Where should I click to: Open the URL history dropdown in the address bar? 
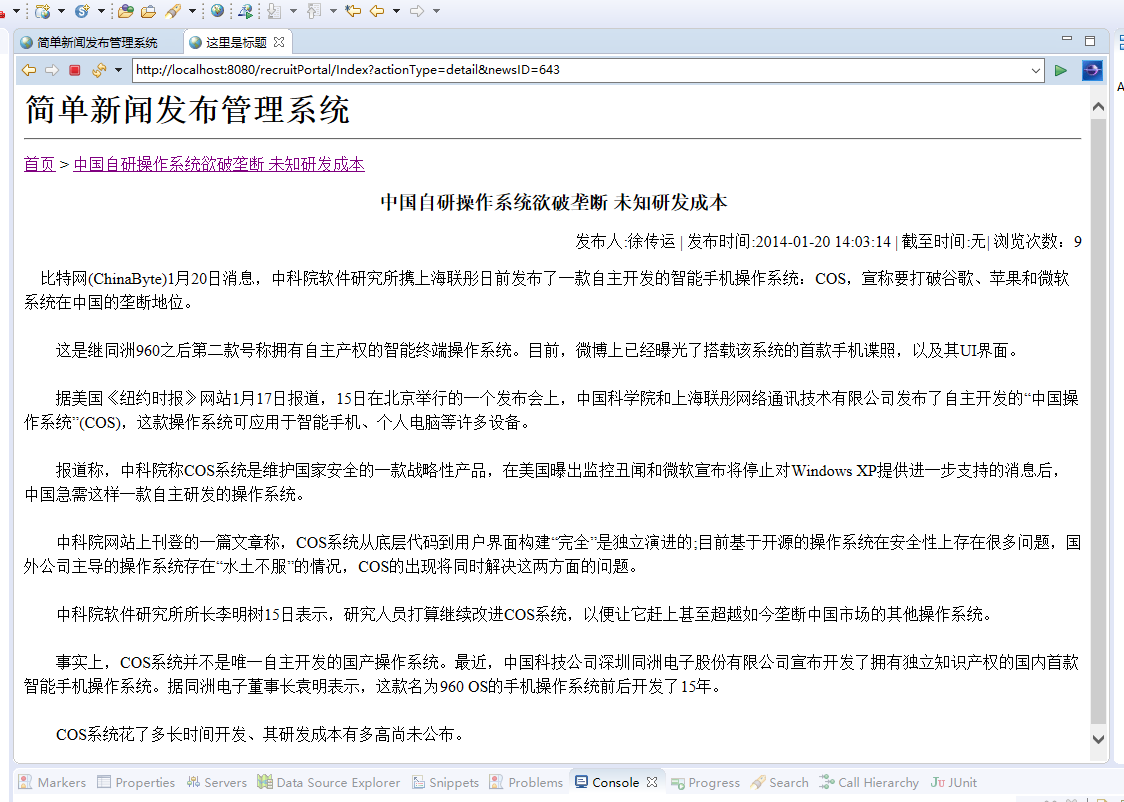[1037, 70]
